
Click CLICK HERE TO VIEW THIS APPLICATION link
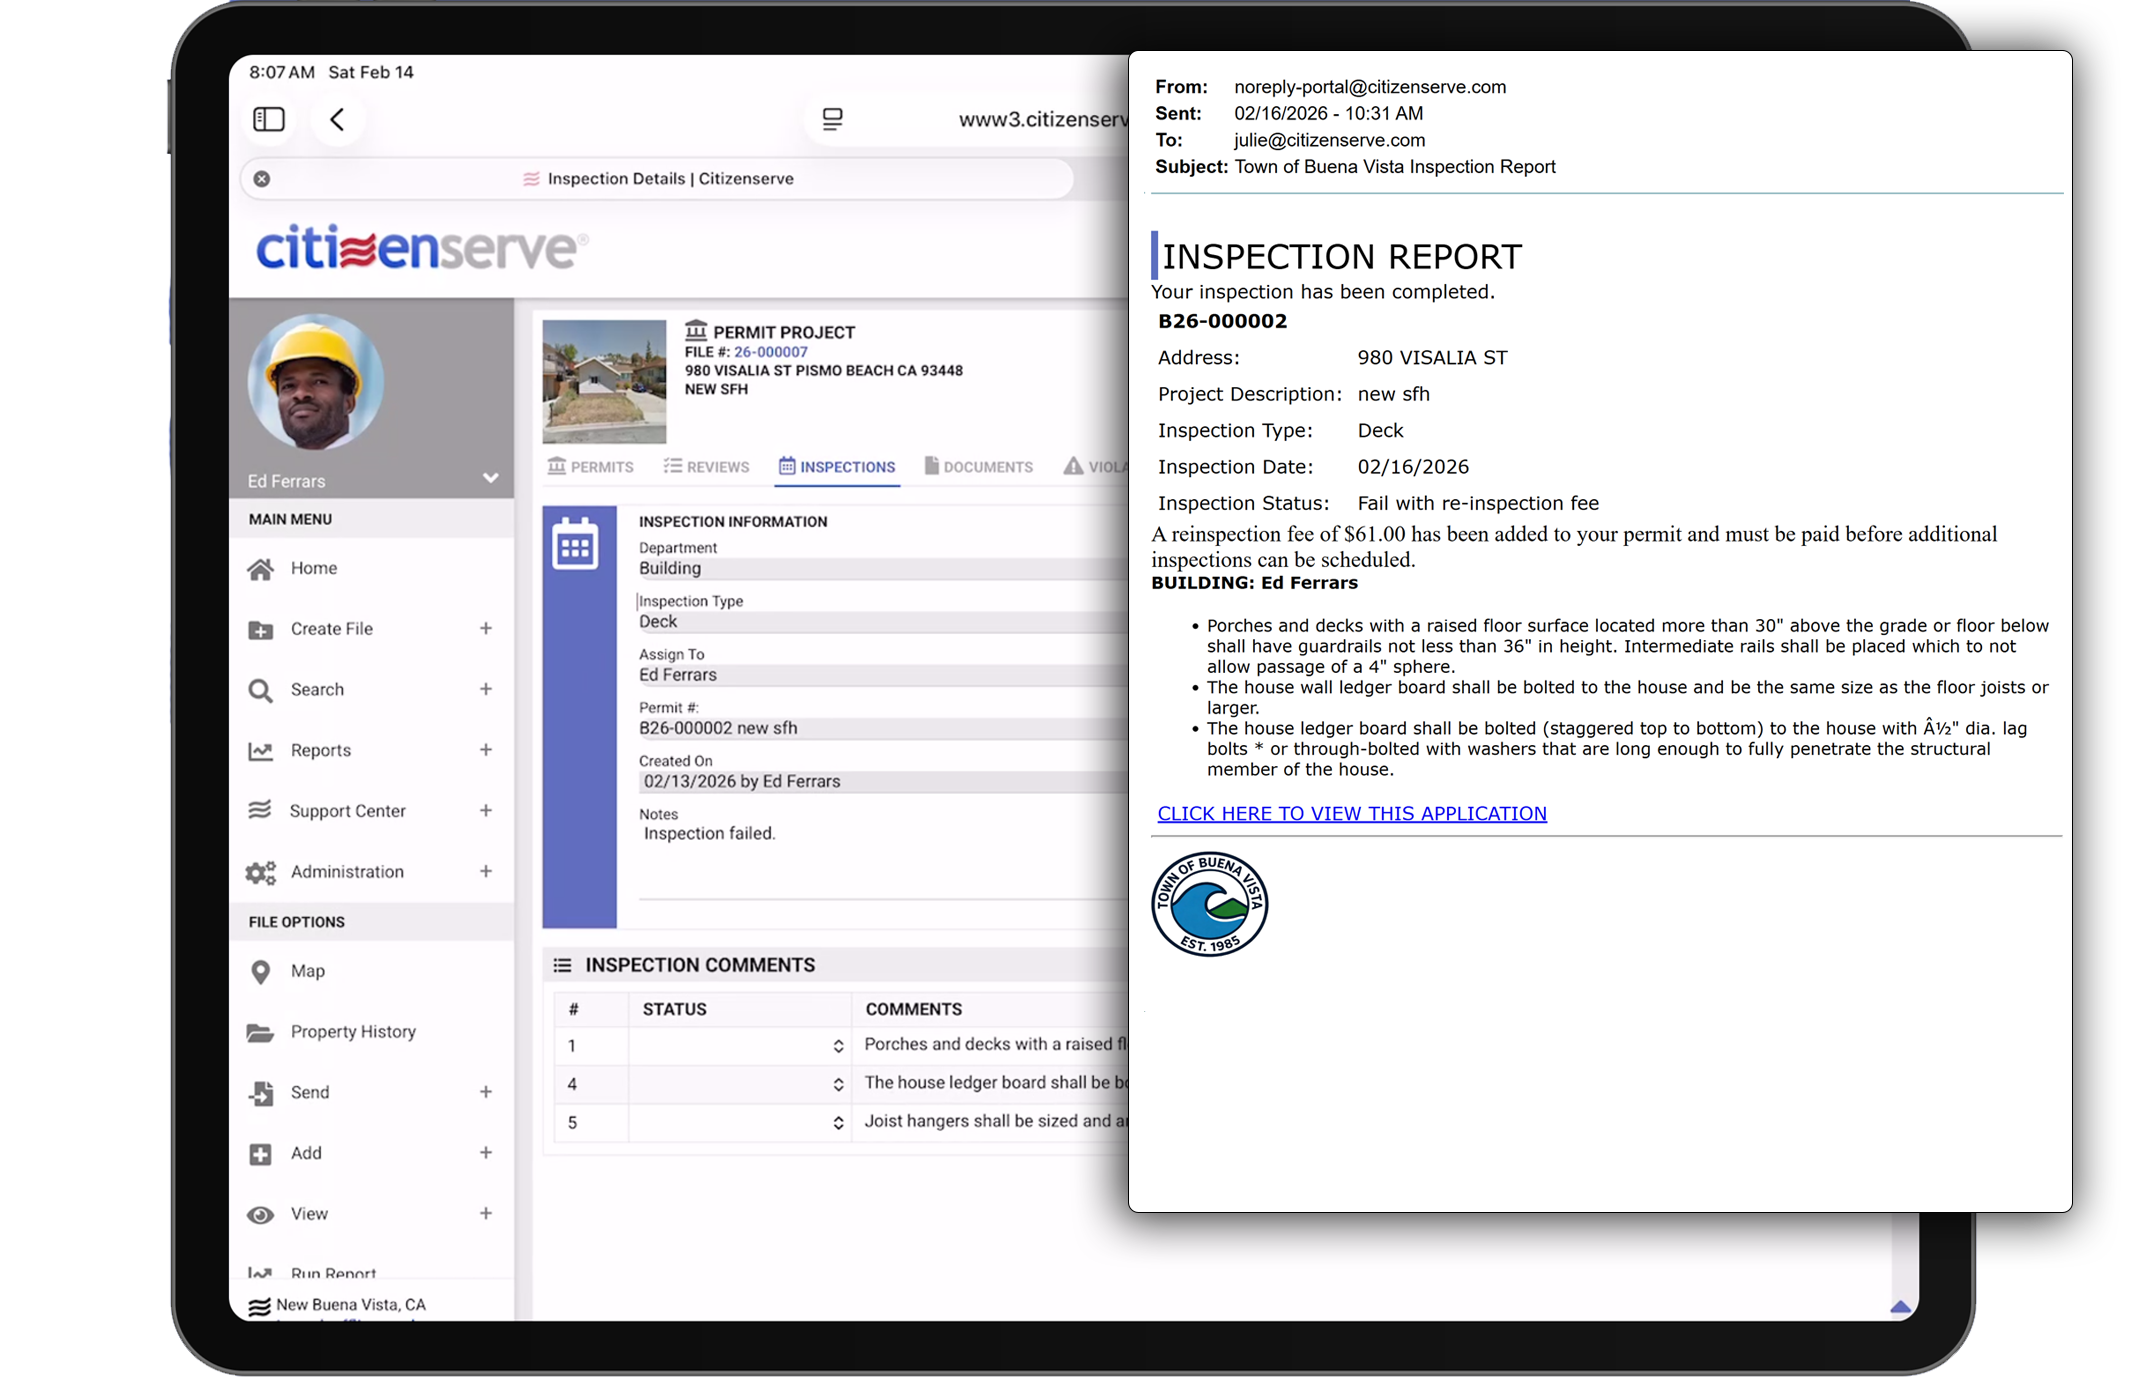1351,813
